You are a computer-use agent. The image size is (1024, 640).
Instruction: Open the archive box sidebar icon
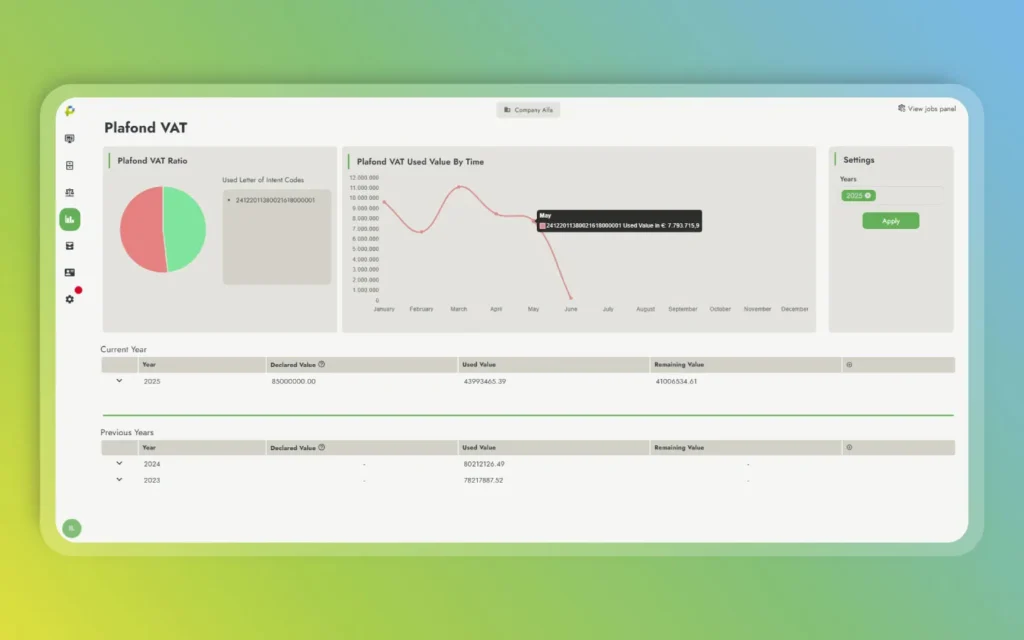tap(69, 246)
